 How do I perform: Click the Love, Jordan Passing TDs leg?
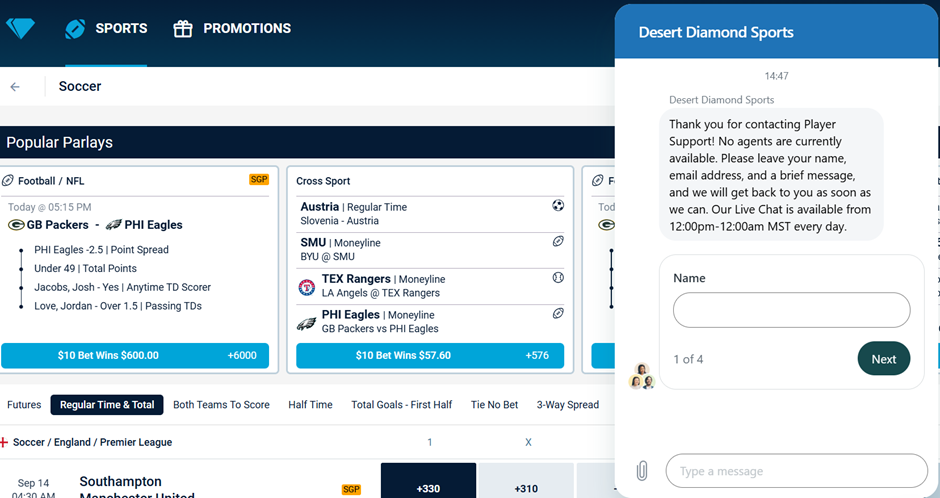point(118,306)
